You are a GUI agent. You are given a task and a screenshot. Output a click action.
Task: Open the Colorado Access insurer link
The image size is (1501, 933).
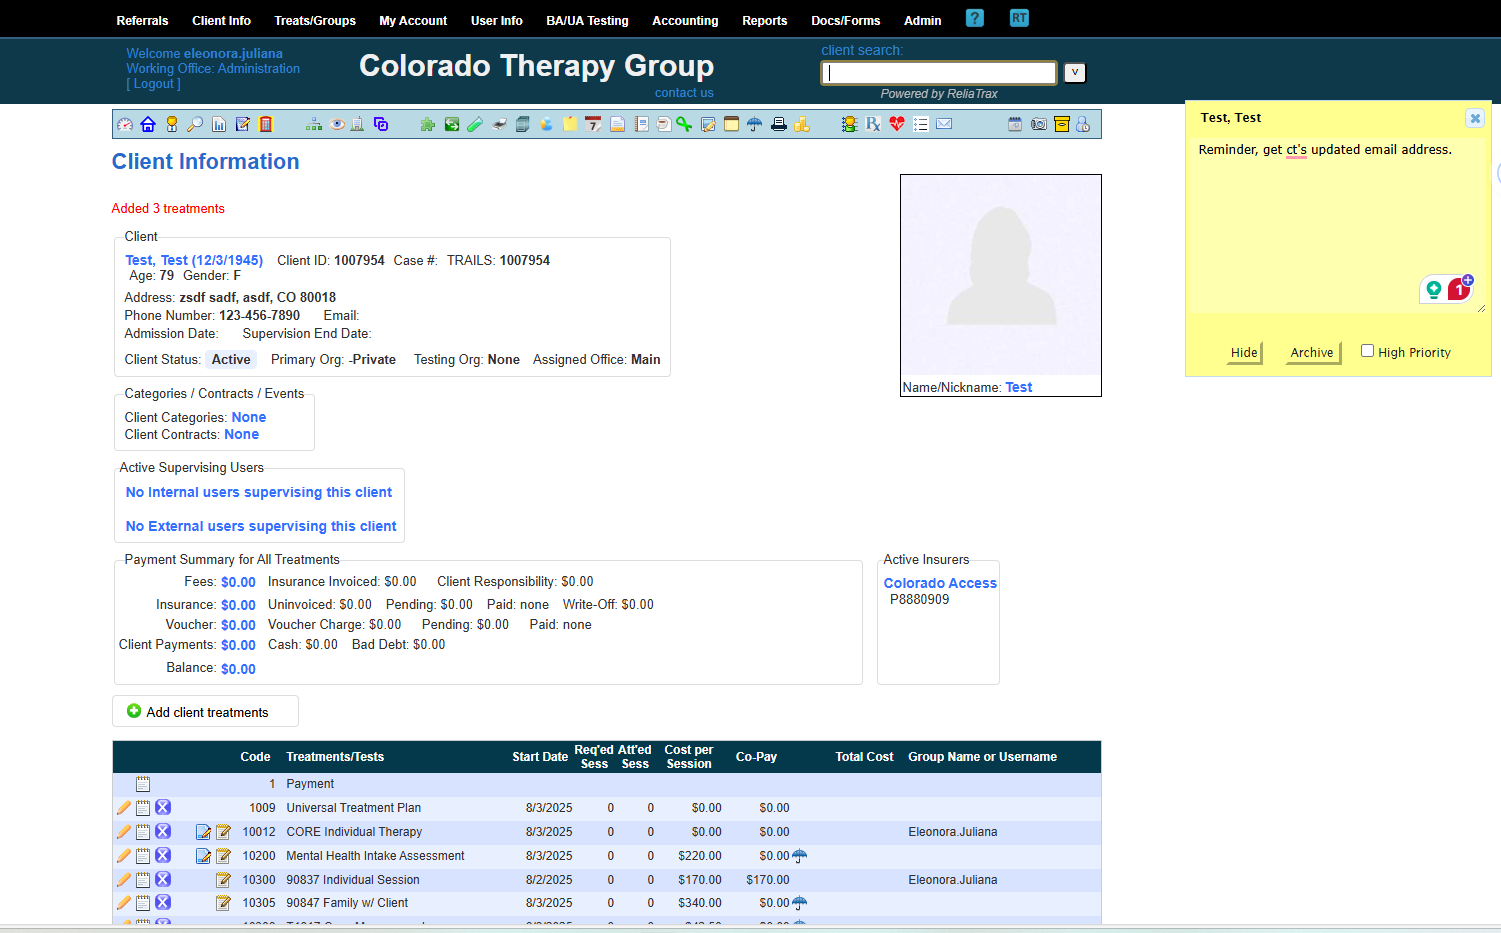pos(940,583)
